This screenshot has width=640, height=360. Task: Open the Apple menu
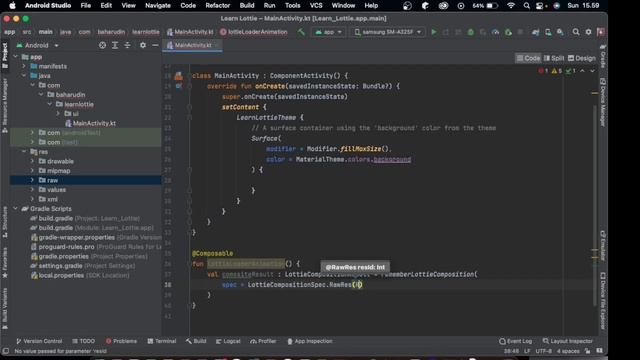[x=12, y=6]
